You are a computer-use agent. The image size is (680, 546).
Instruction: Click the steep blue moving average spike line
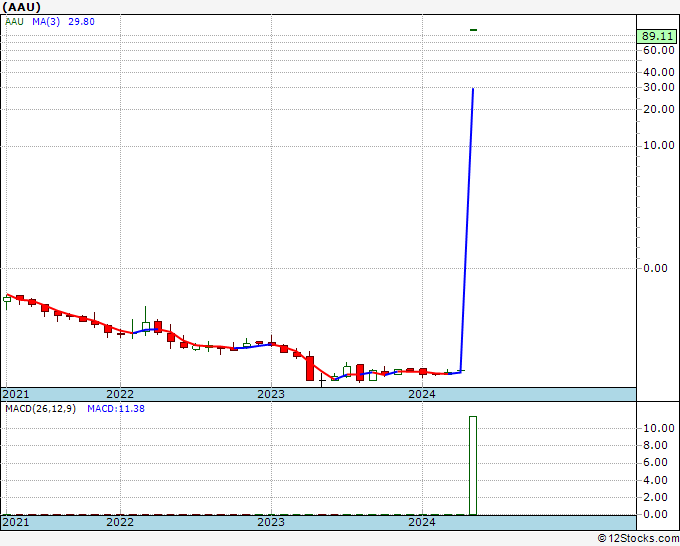pyautogui.click(x=467, y=230)
